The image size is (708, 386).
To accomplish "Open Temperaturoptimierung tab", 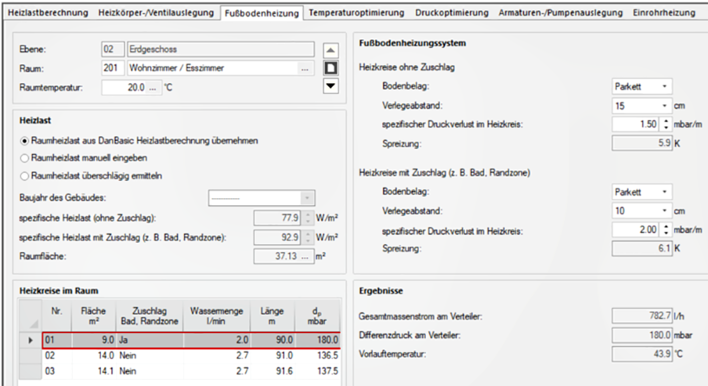I will click(x=356, y=13).
